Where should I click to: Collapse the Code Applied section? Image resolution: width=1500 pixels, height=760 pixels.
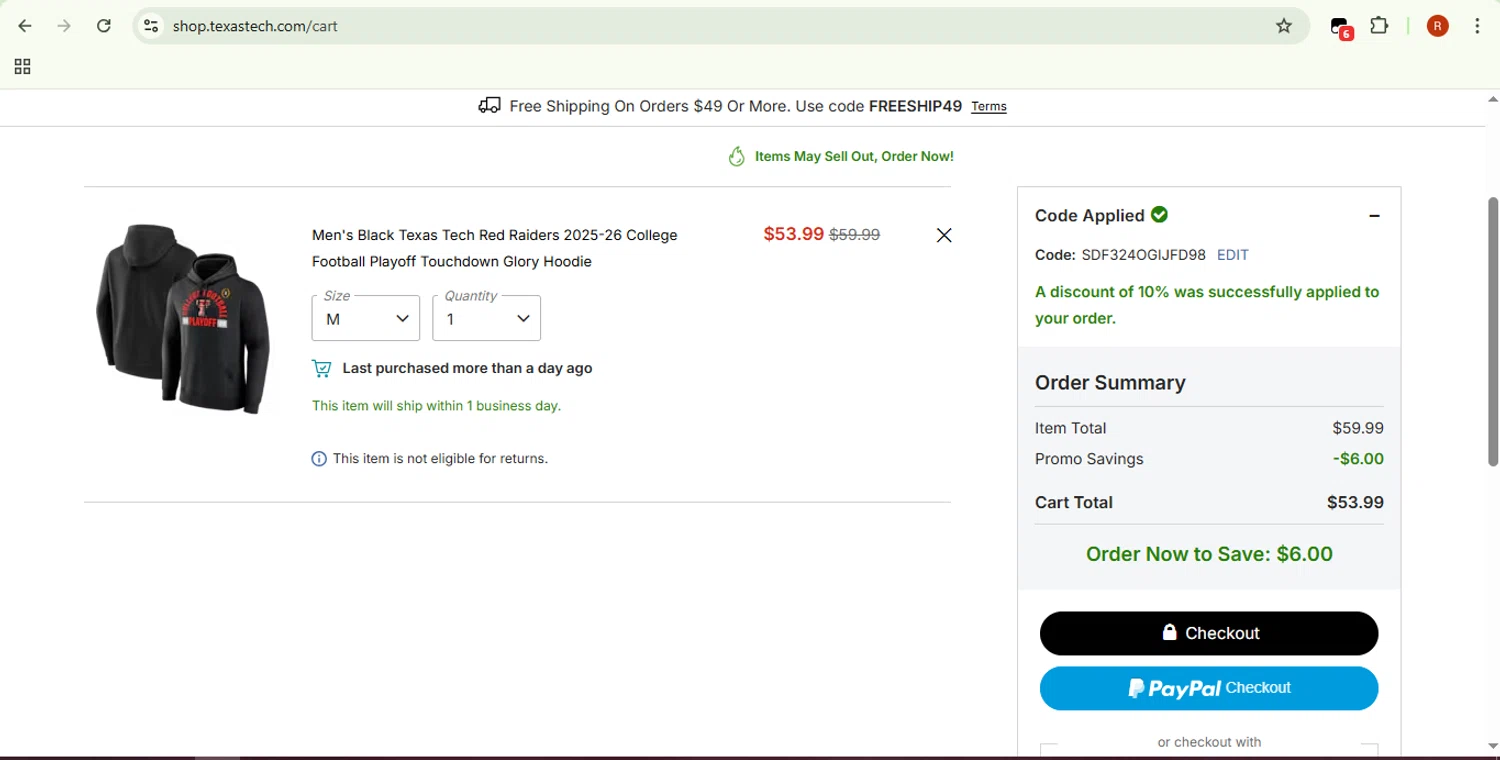(1374, 216)
